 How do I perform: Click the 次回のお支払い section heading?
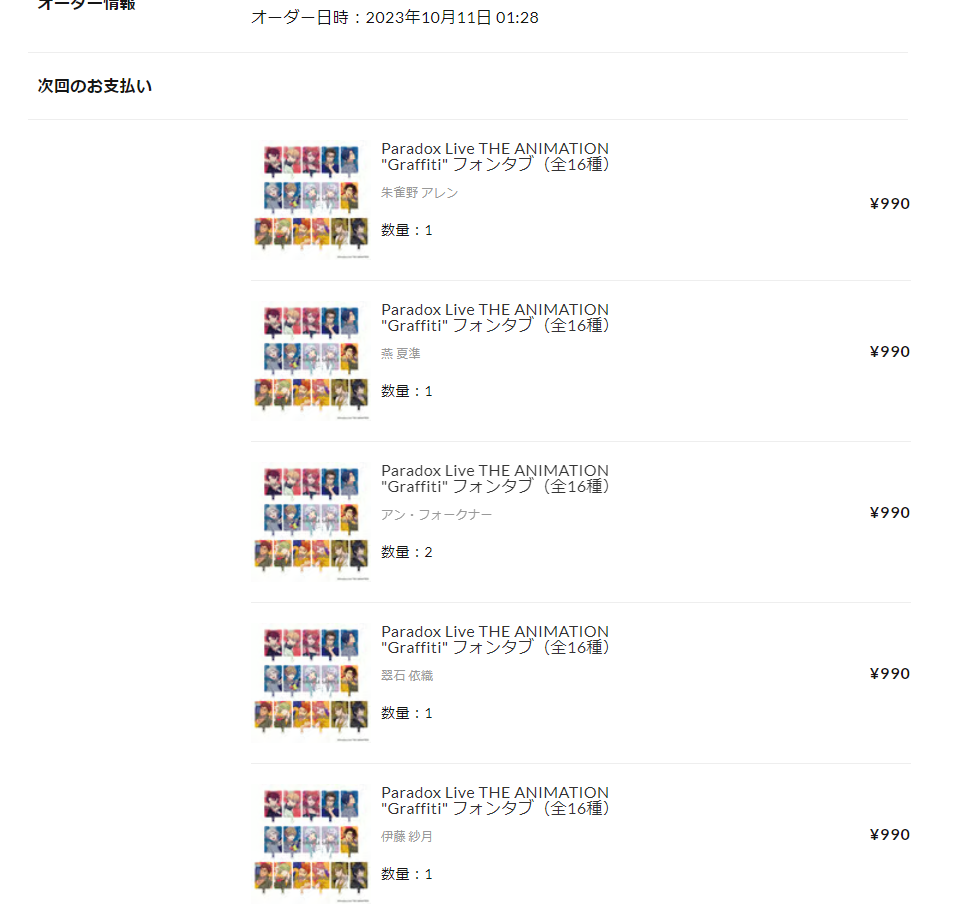pos(95,86)
